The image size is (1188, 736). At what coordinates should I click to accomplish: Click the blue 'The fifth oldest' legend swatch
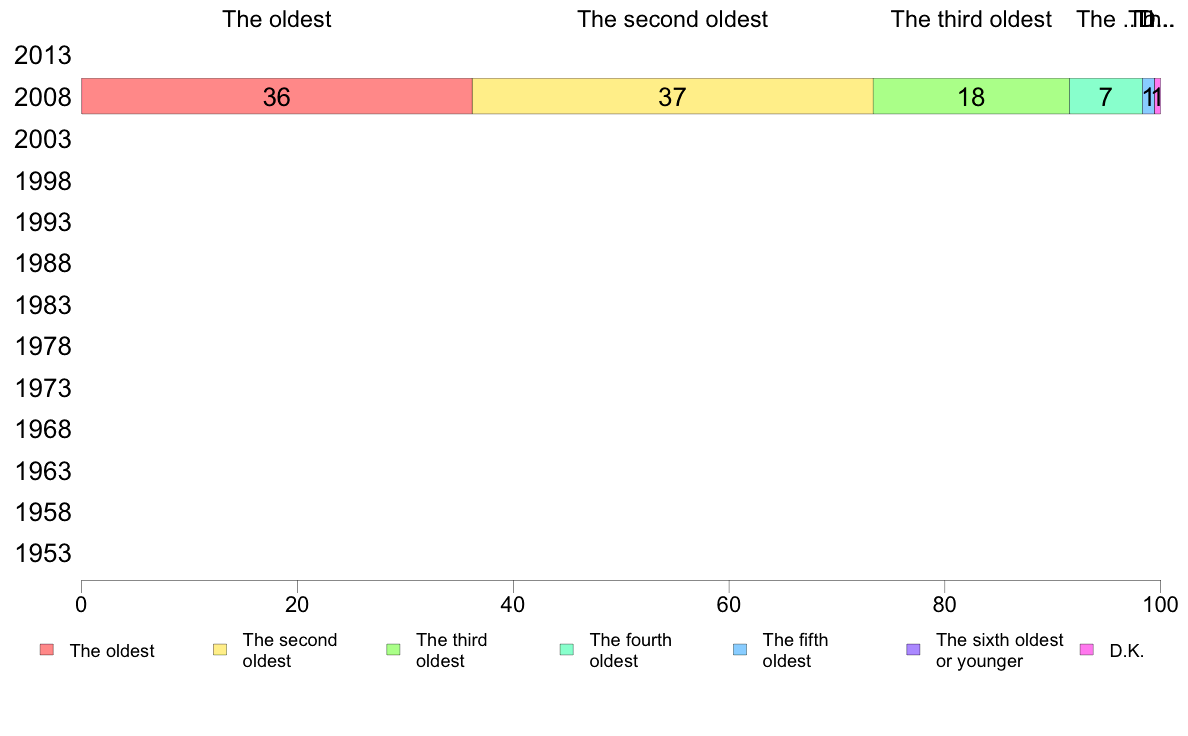click(x=740, y=650)
